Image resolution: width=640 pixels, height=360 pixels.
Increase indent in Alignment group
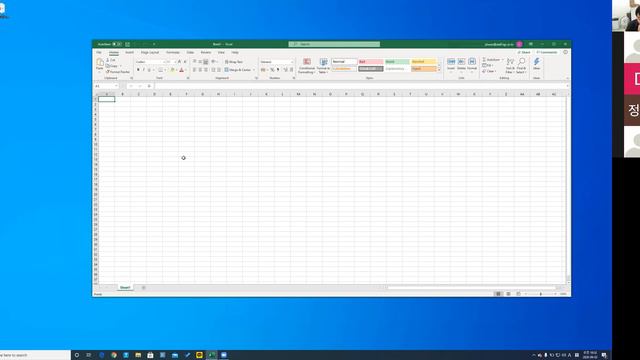pyautogui.click(x=219, y=70)
